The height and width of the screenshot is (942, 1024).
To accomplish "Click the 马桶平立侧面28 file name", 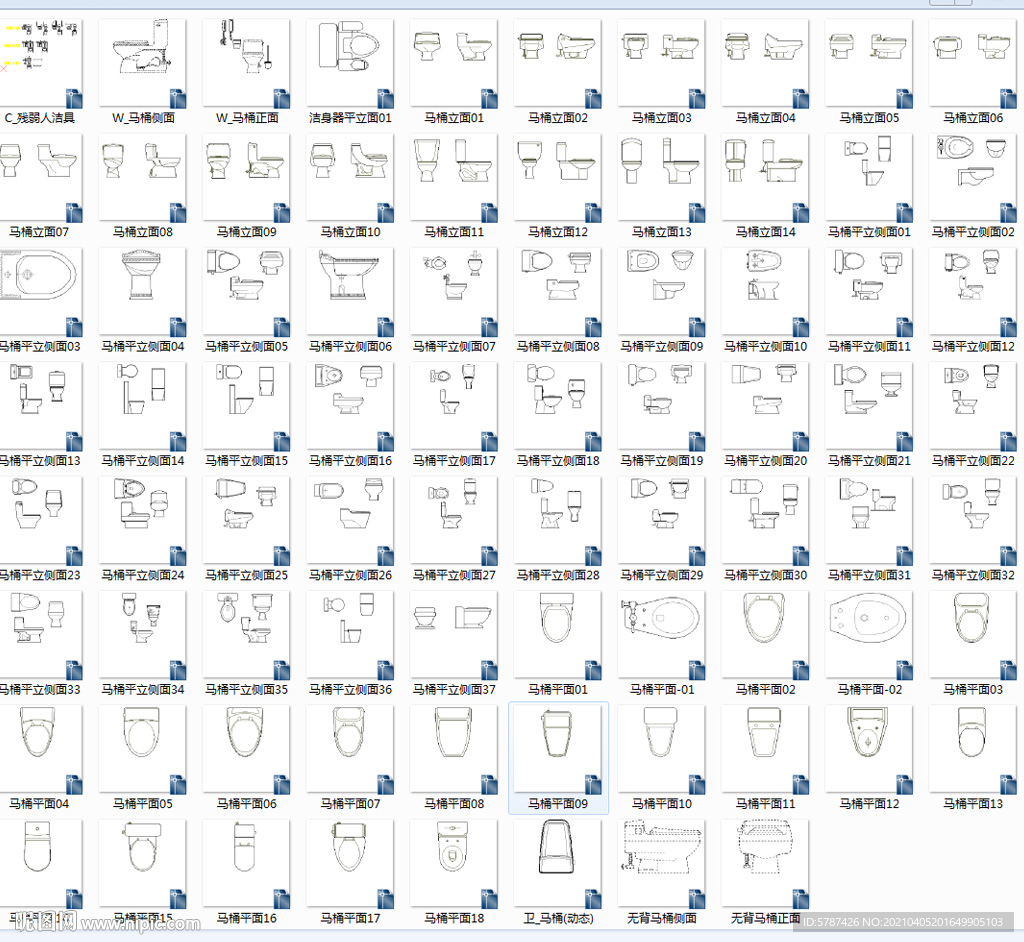I will point(558,575).
